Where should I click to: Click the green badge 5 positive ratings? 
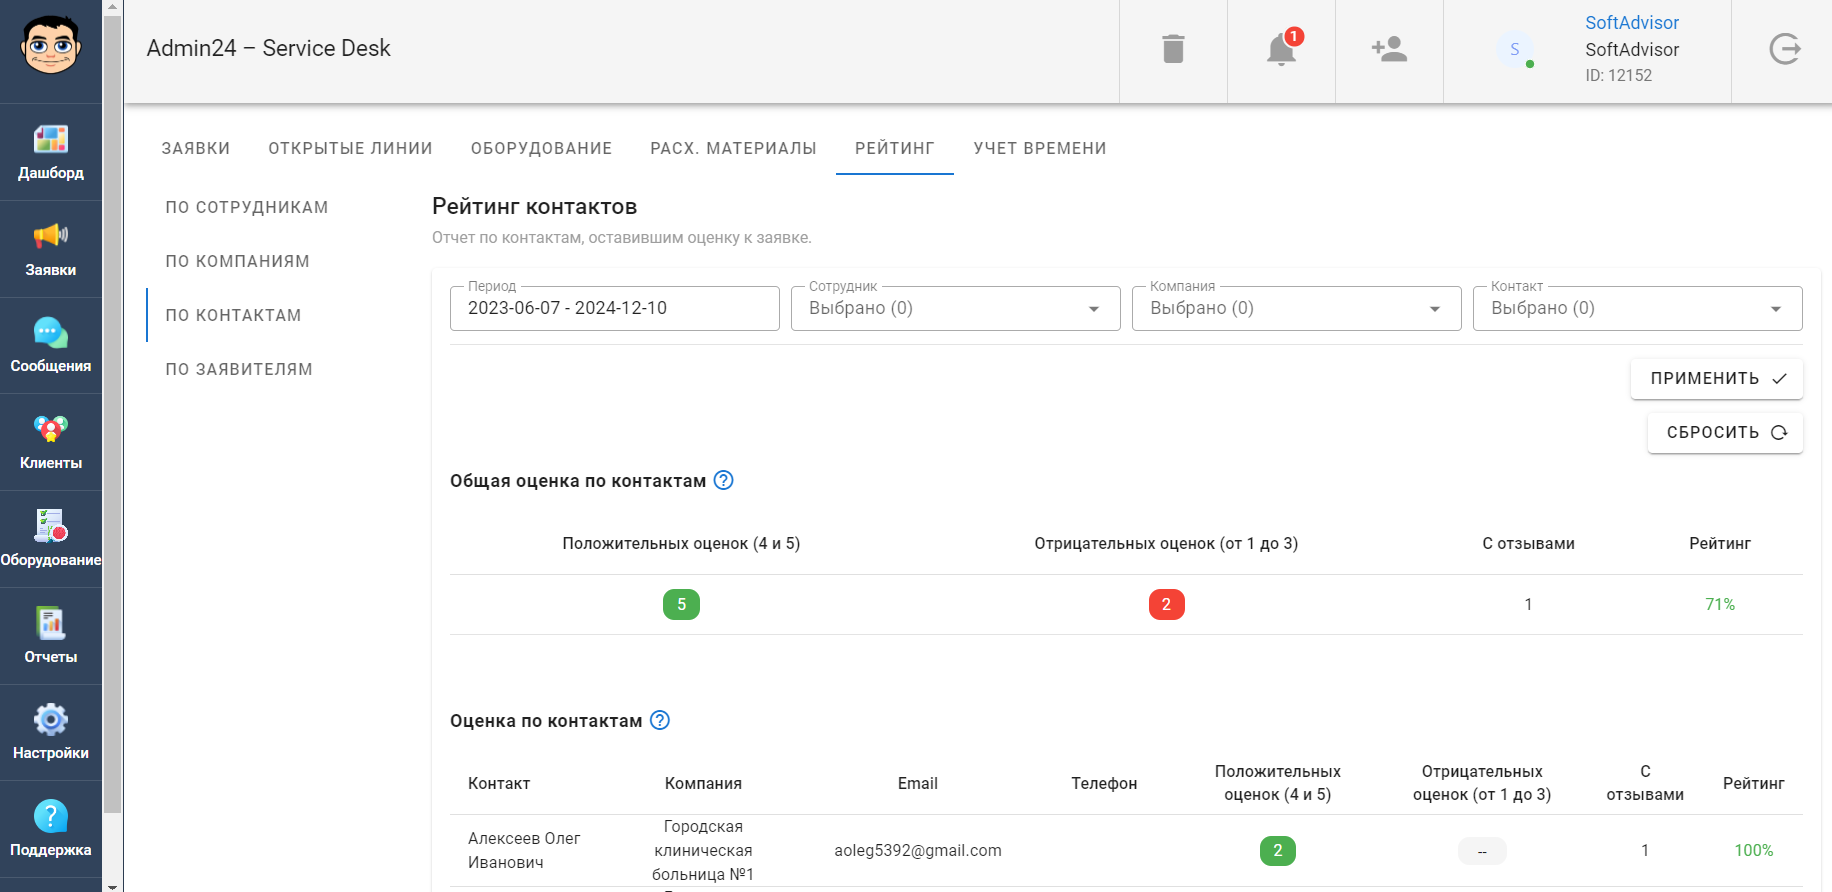[x=681, y=604]
